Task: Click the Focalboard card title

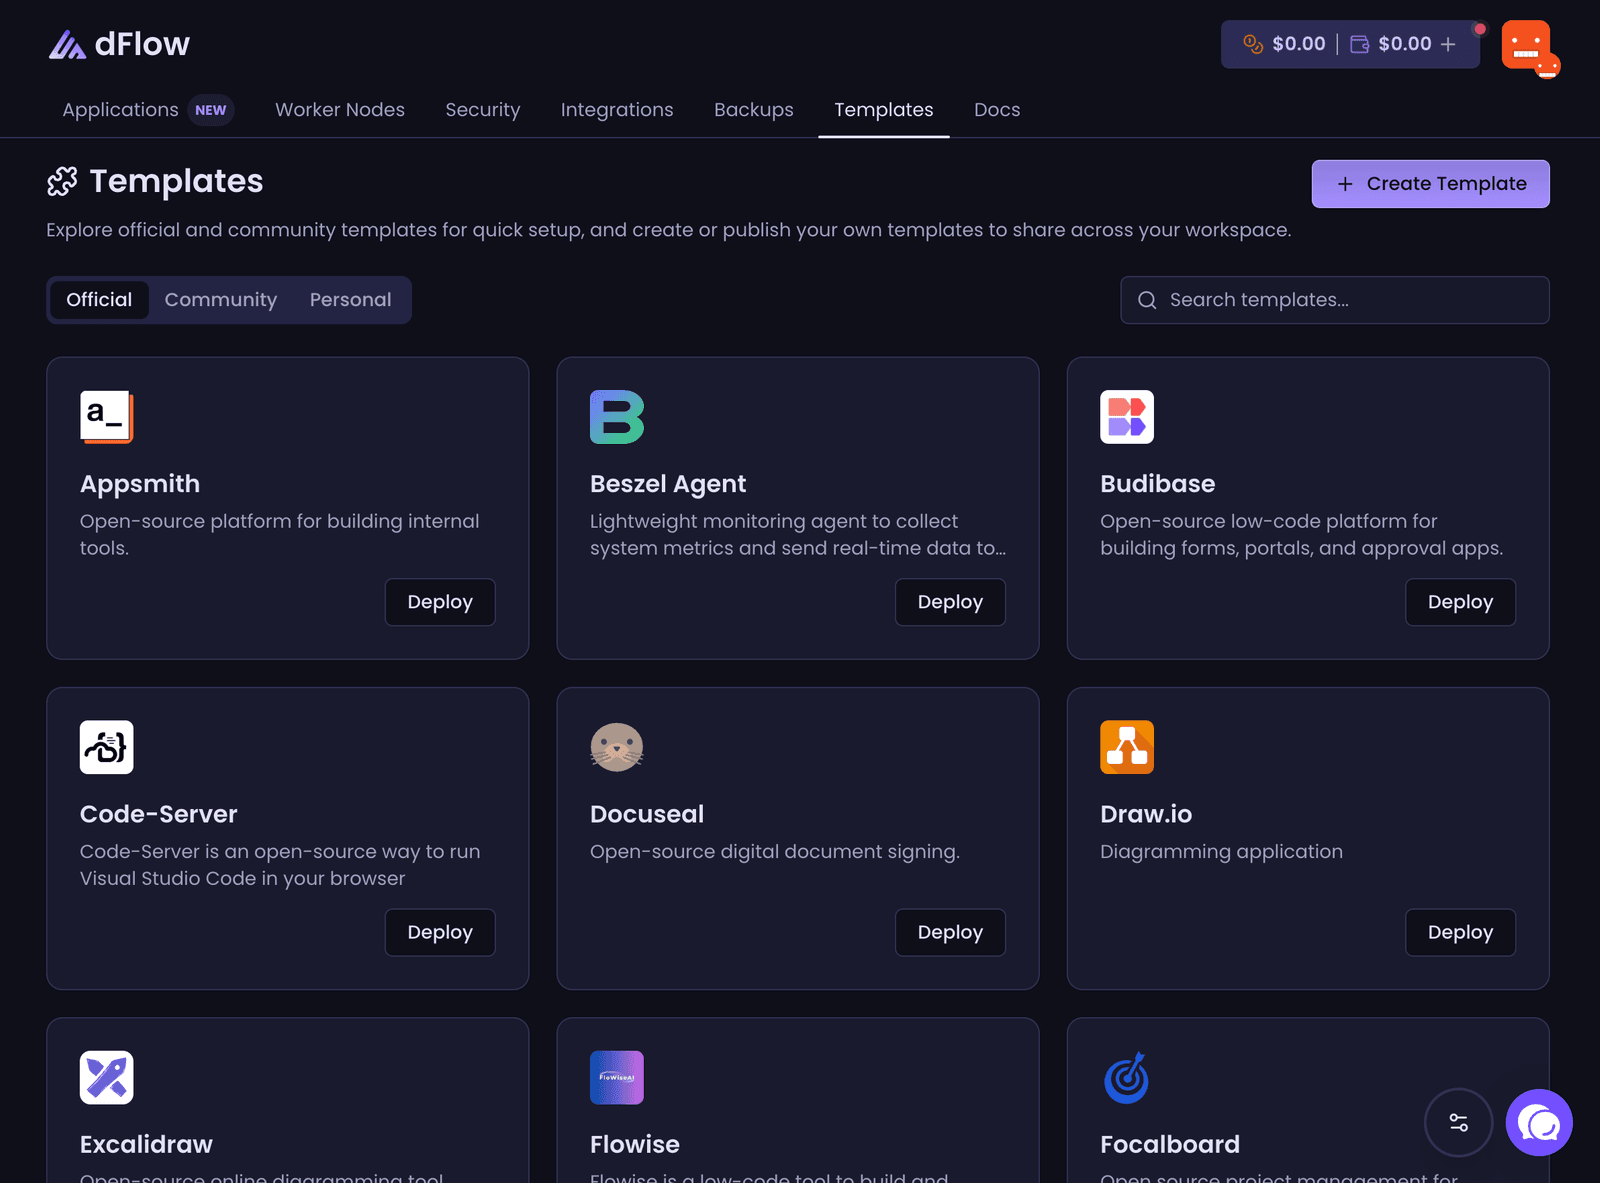Action: click(x=1170, y=1144)
